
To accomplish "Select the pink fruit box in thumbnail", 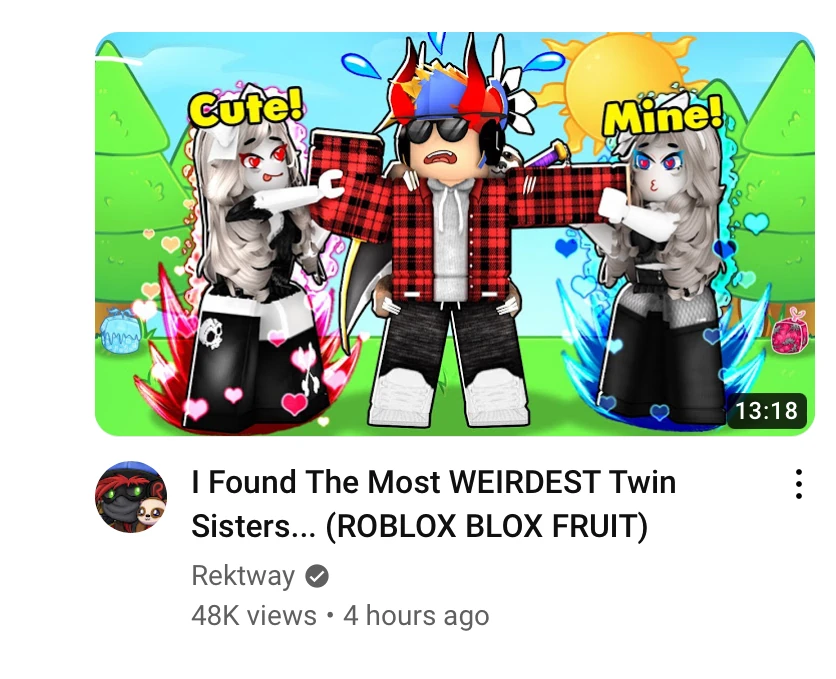I will (x=791, y=332).
